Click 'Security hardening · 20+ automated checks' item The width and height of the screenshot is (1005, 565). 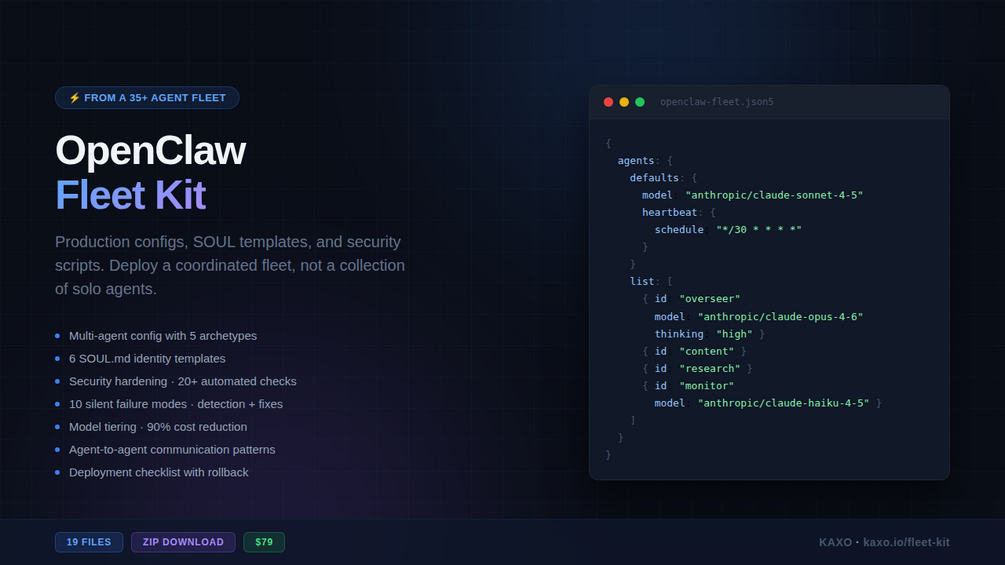pyautogui.click(x=183, y=381)
